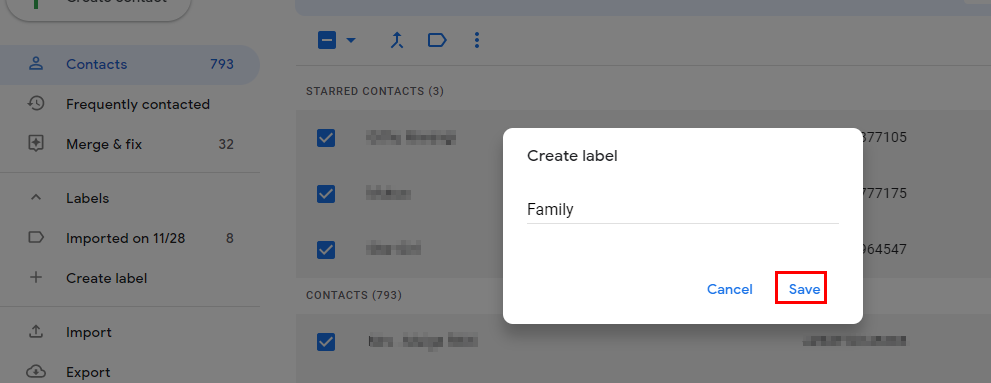Image resolution: width=991 pixels, height=383 pixels.
Task: Click the label name field containing Family
Action: click(x=683, y=210)
